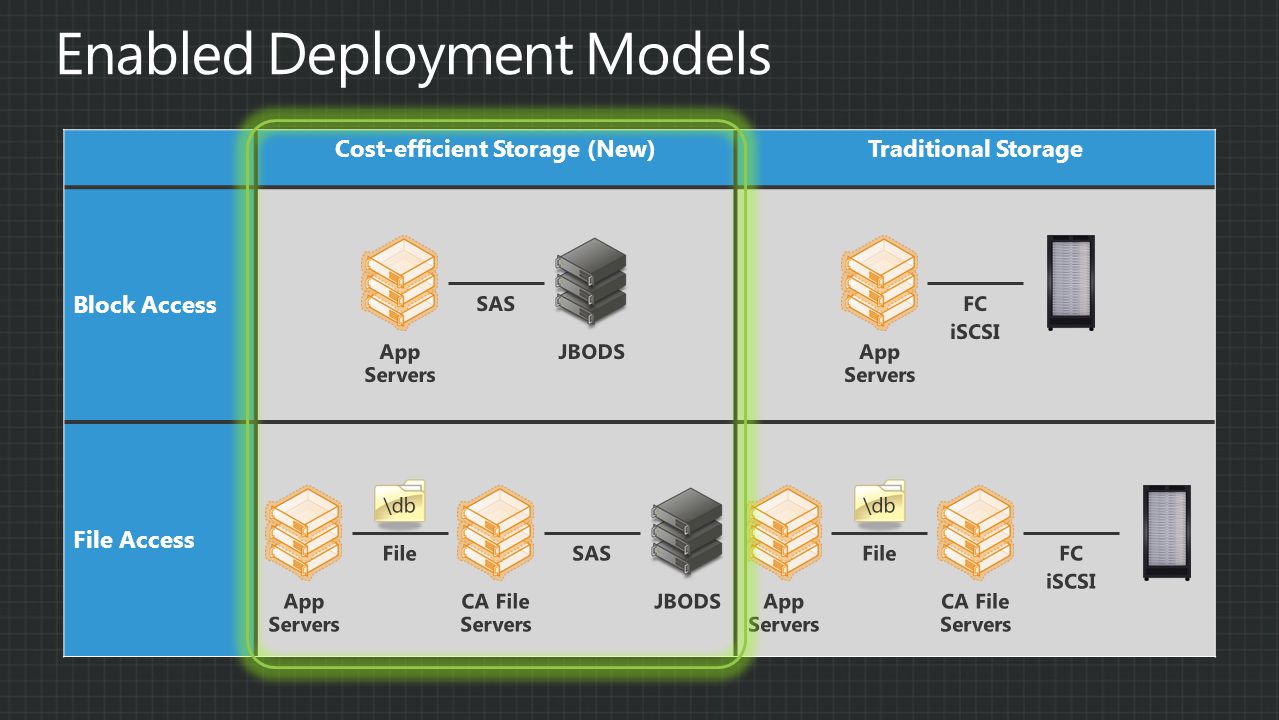
Task: Click the App Servers icon in Traditional Block Access cell
Action: (x=879, y=283)
